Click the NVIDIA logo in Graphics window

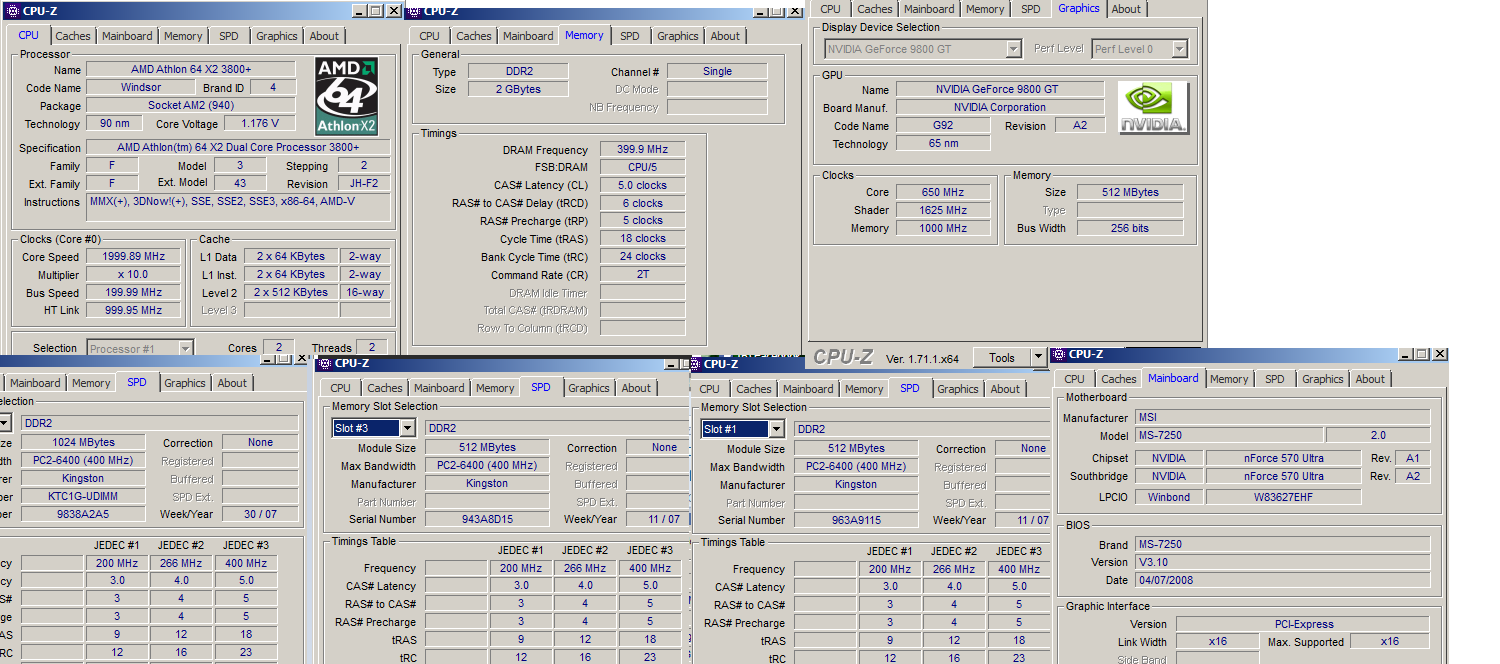click(1153, 108)
